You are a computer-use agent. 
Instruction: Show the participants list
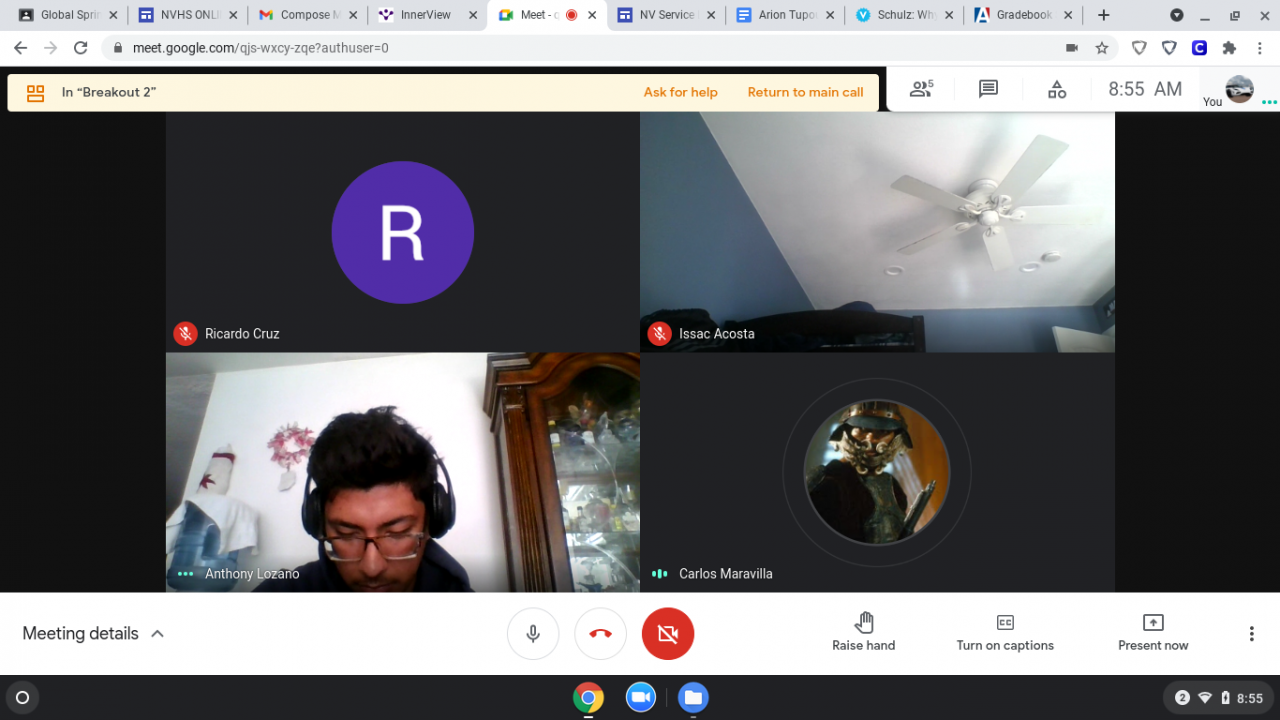921,89
